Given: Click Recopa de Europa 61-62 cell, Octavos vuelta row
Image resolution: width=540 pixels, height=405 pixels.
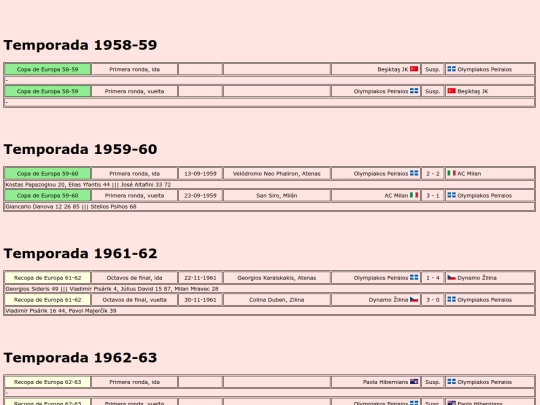Looking at the screenshot, I should (x=48, y=300).
